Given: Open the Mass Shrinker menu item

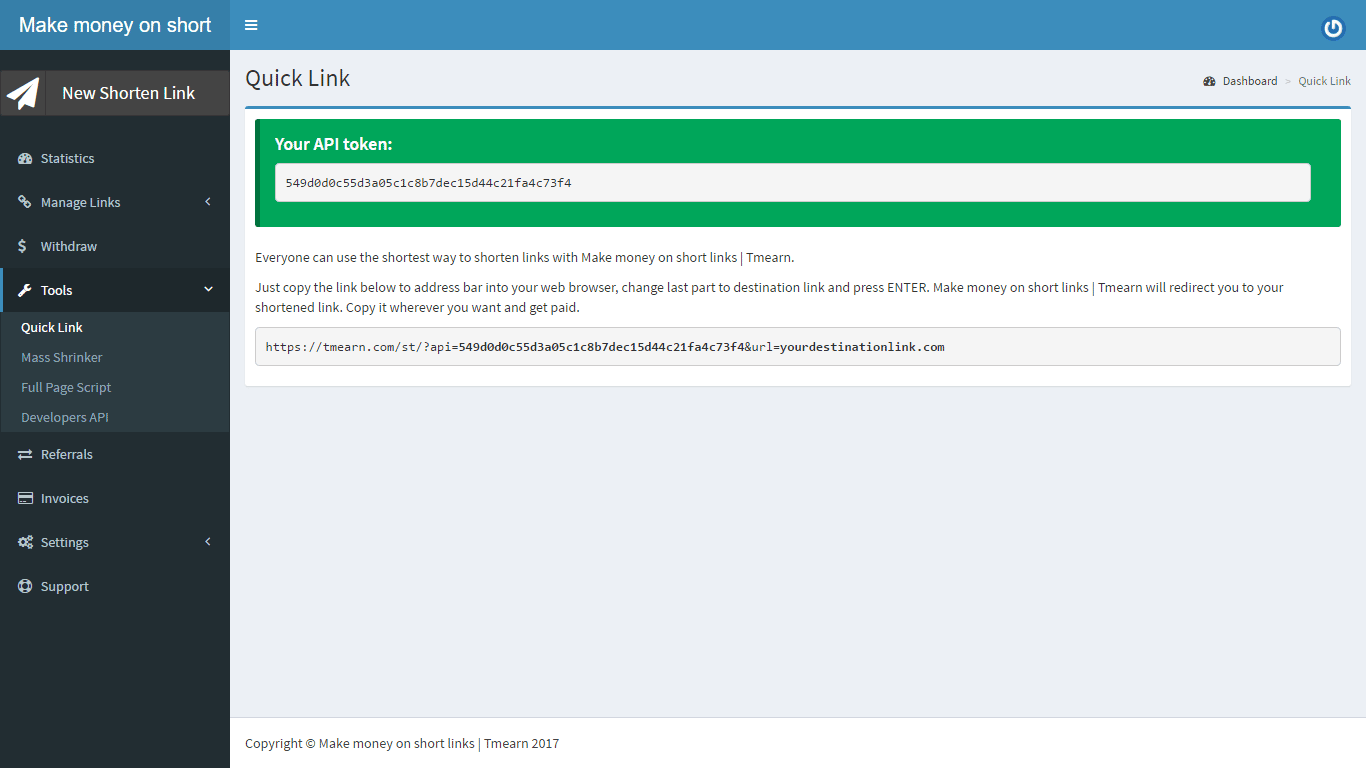Looking at the screenshot, I should pyautogui.click(x=60, y=357).
